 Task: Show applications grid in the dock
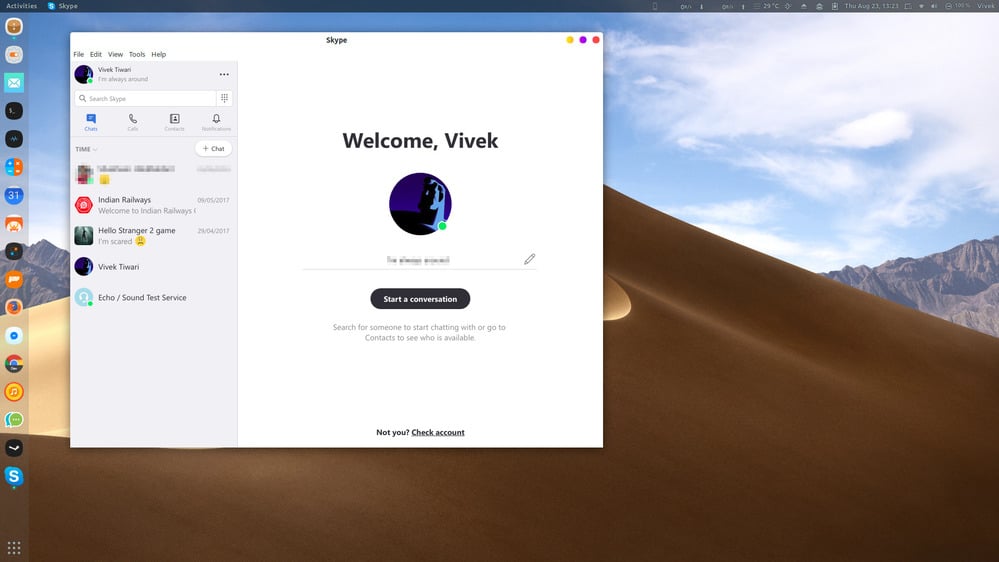pos(14,548)
